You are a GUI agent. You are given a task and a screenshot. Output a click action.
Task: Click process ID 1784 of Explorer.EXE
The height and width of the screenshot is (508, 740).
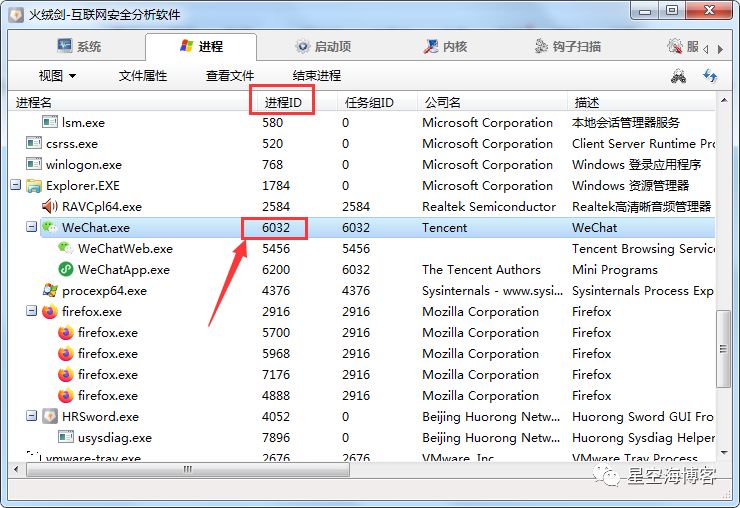[276, 186]
